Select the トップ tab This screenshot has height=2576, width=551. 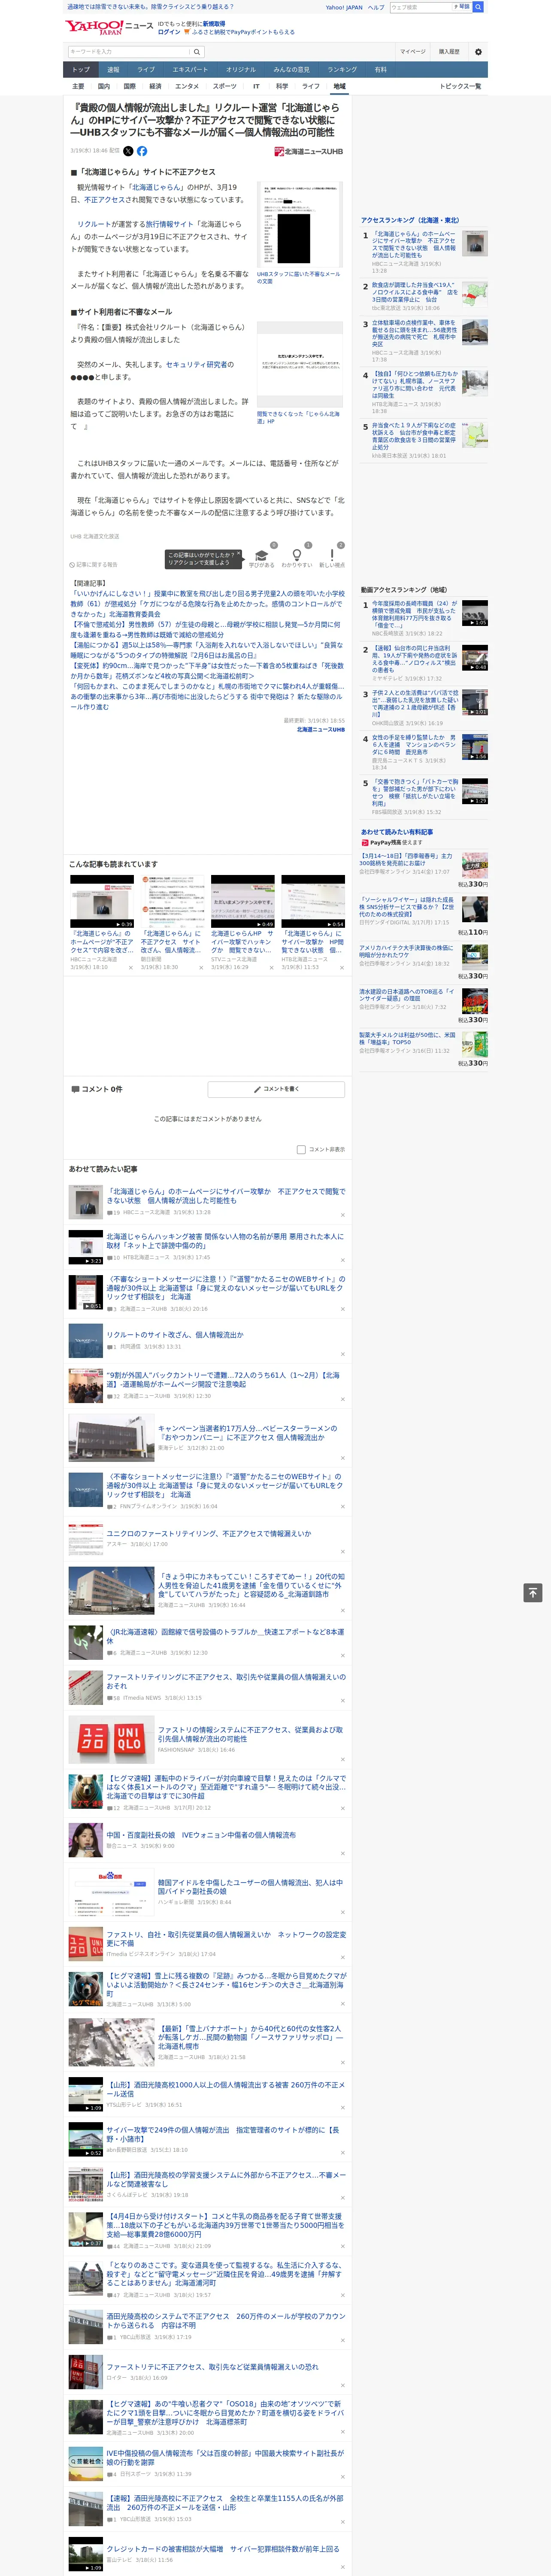(x=81, y=70)
